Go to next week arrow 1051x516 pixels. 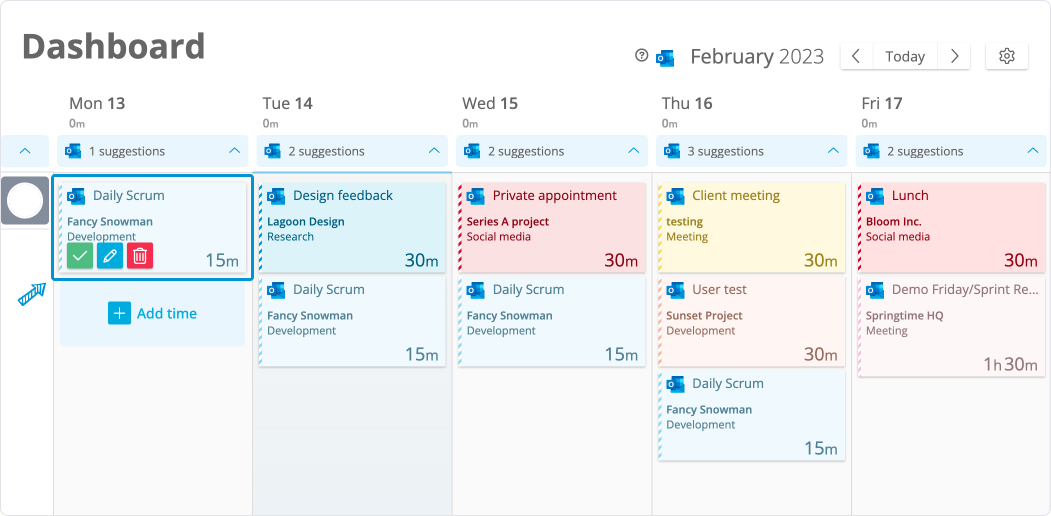pyautogui.click(x=955, y=57)
